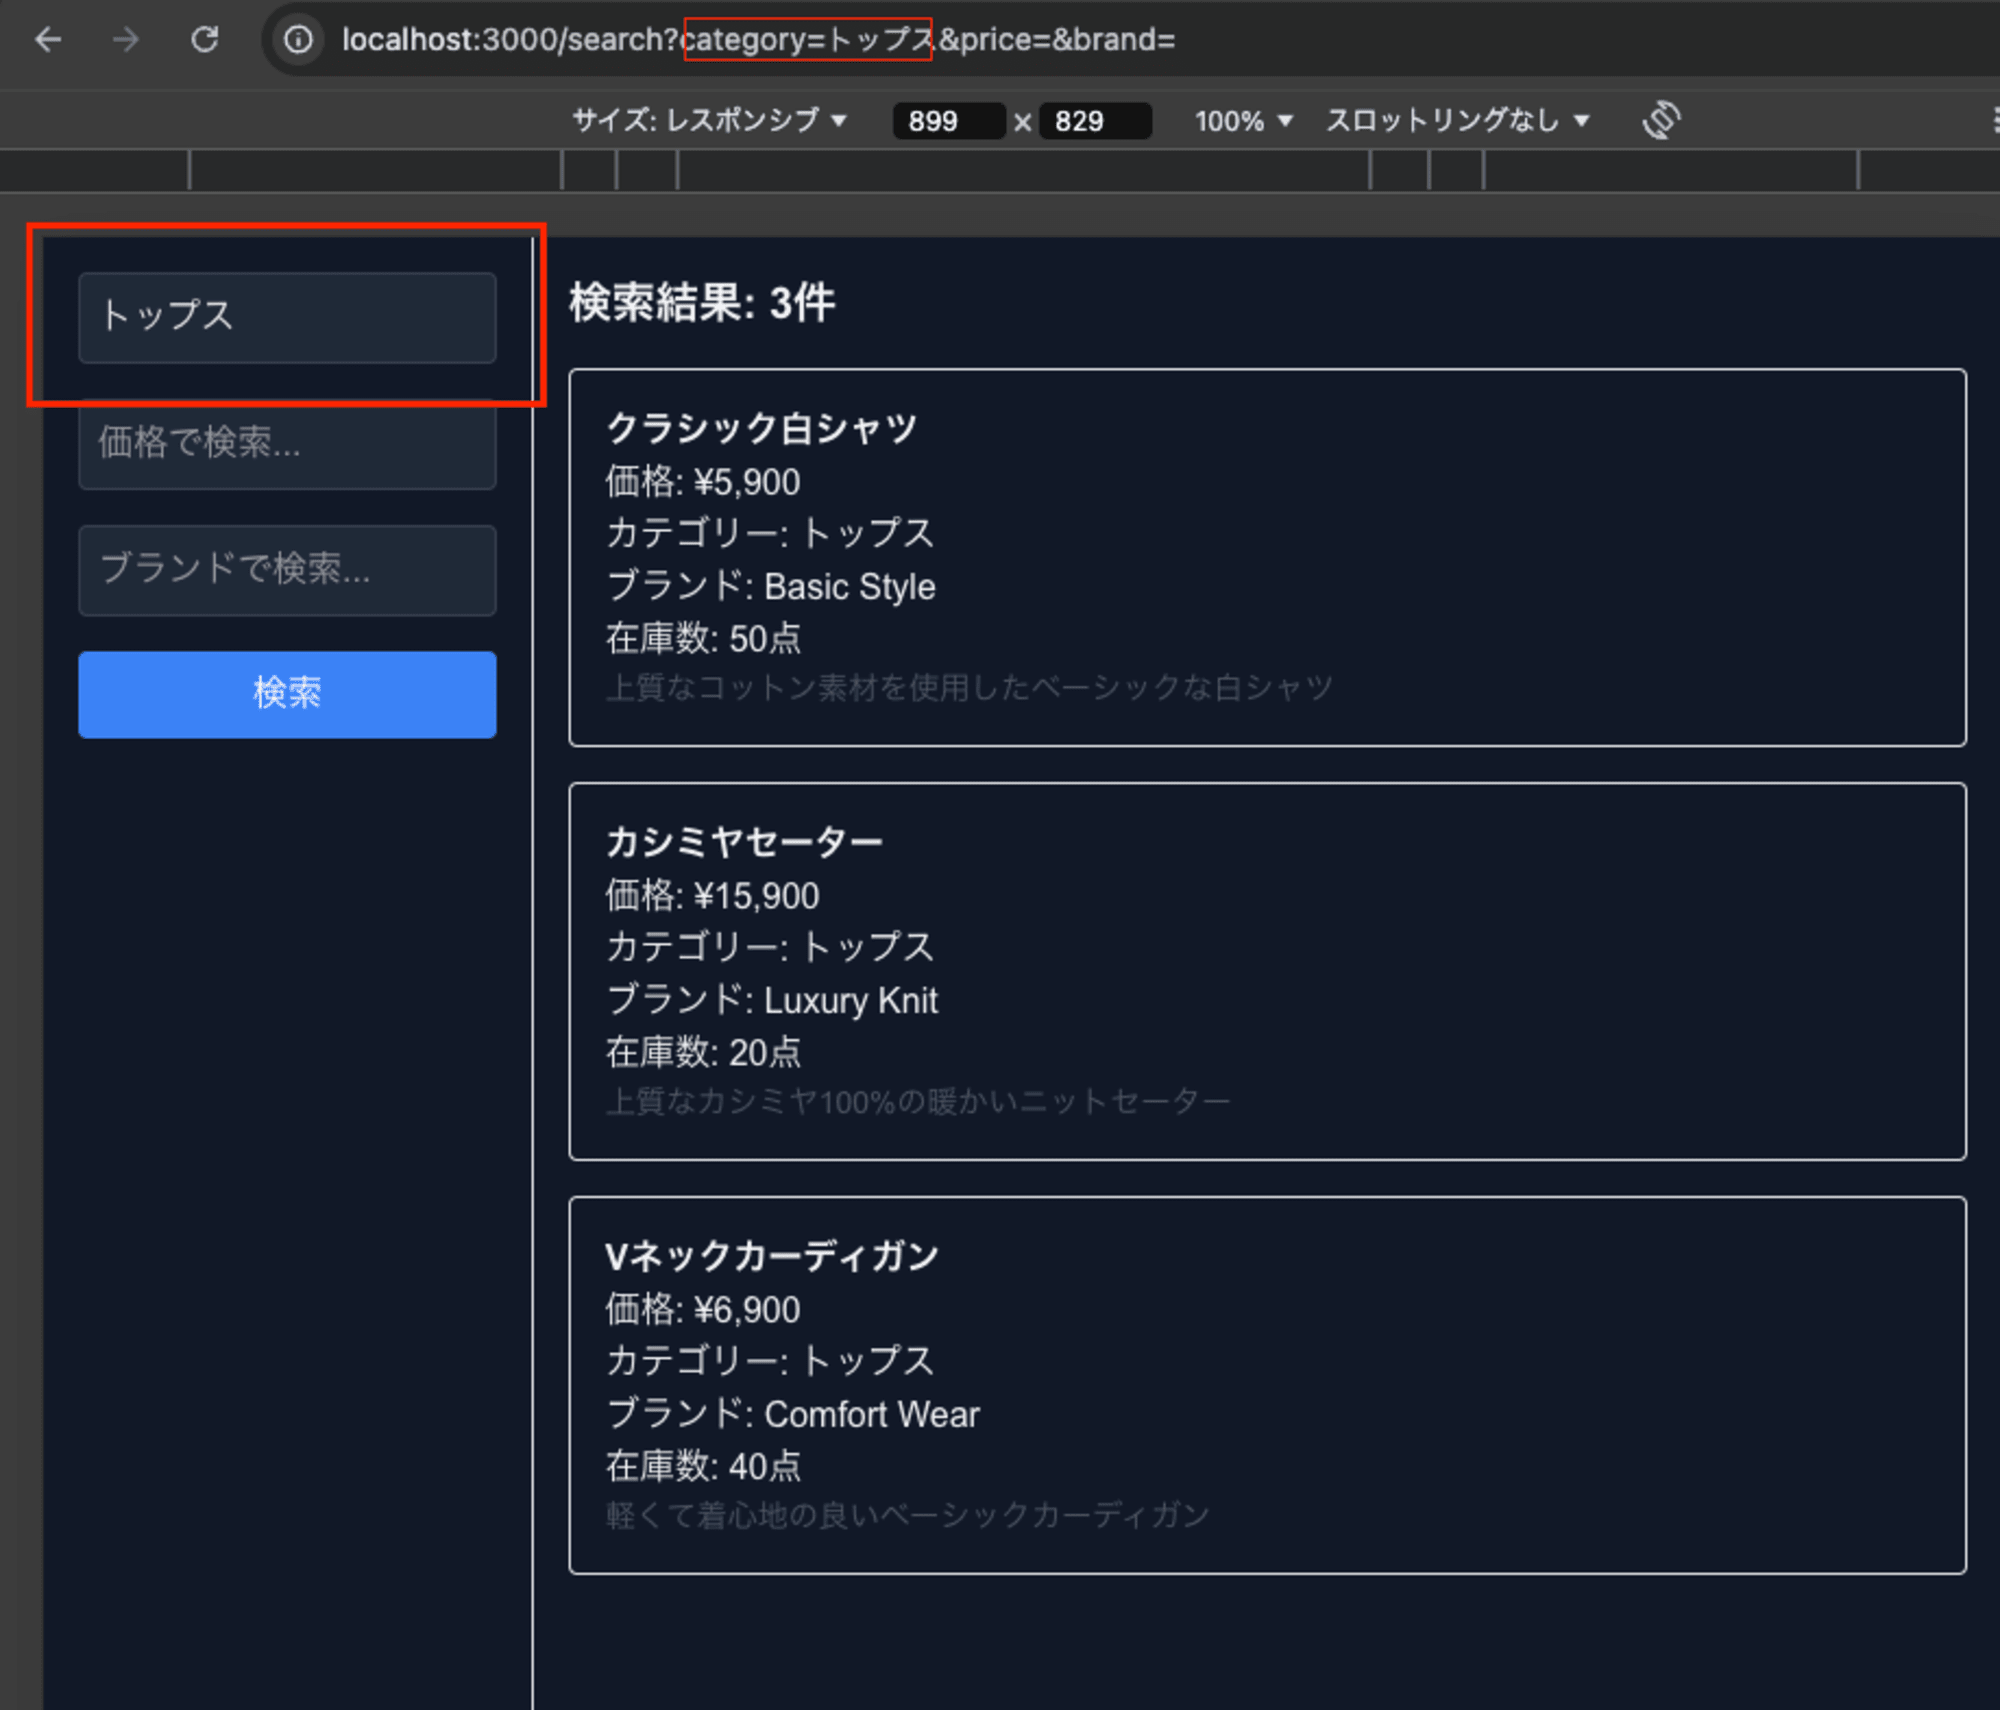
Task: Click the 軽くて着心地の良い description text
Action: pyautogui.click(x=907, y=1515)
